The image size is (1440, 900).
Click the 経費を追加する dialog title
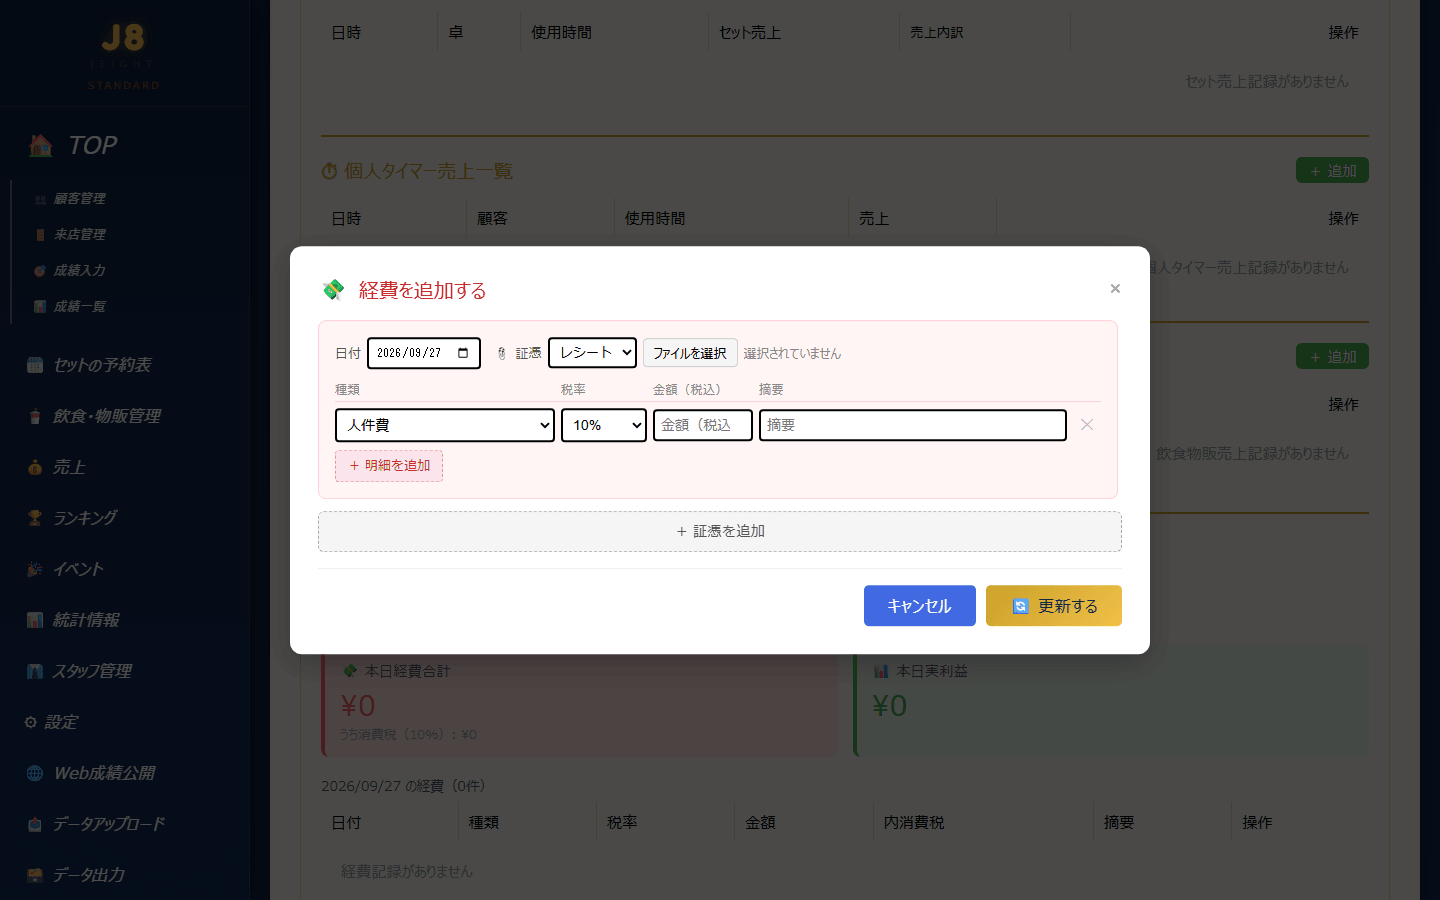pos(422,290)
